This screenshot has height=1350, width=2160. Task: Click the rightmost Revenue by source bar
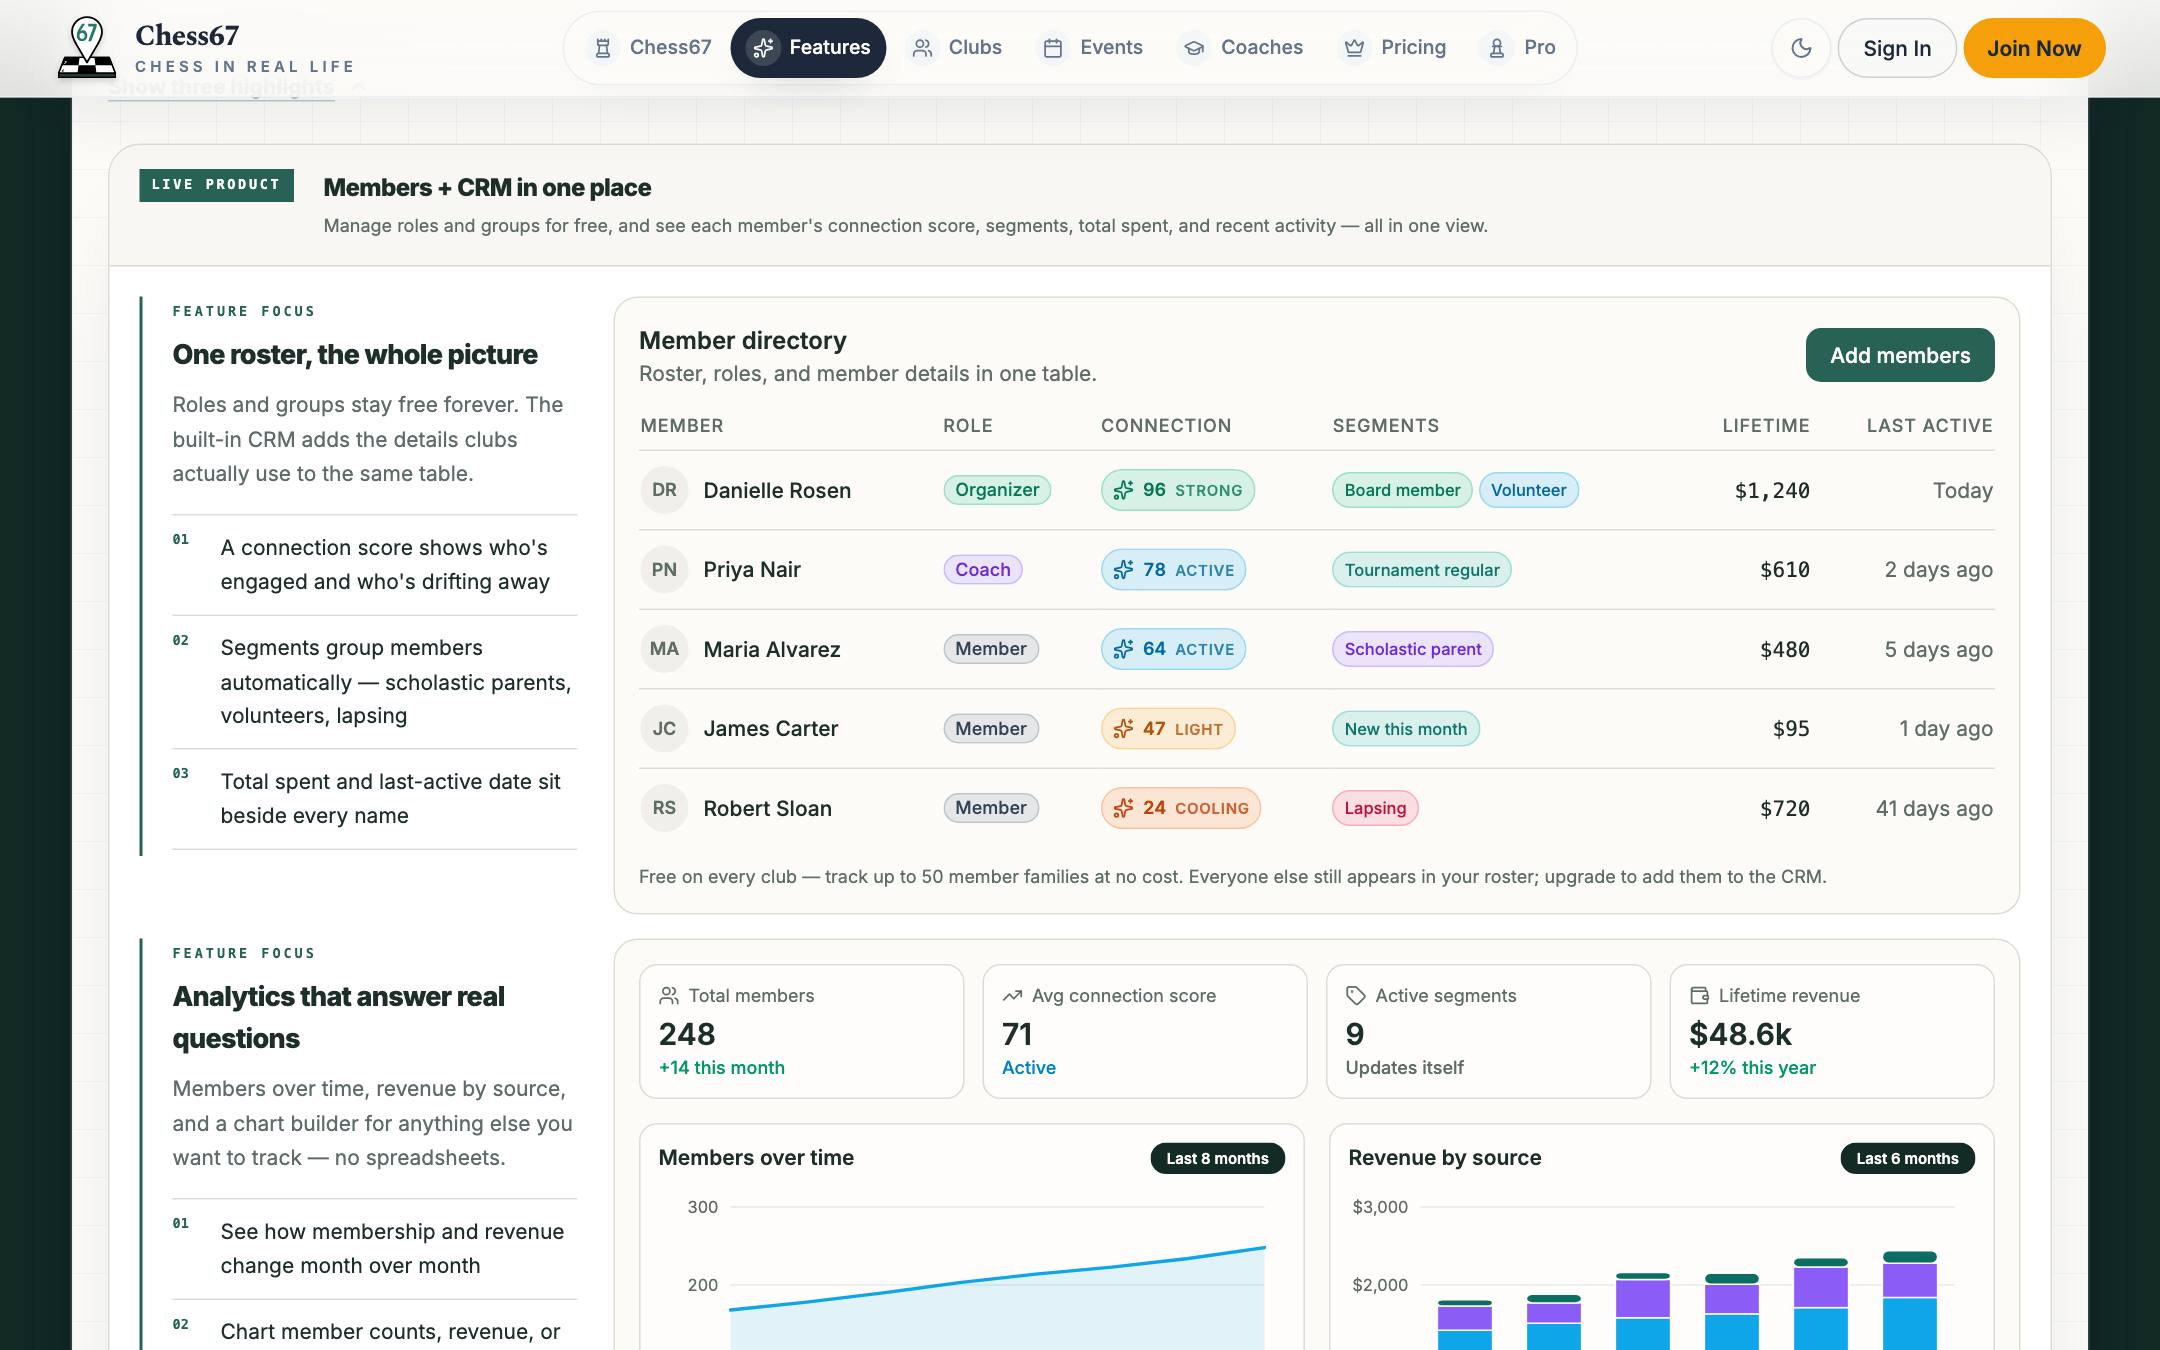coord(1909,1301)
